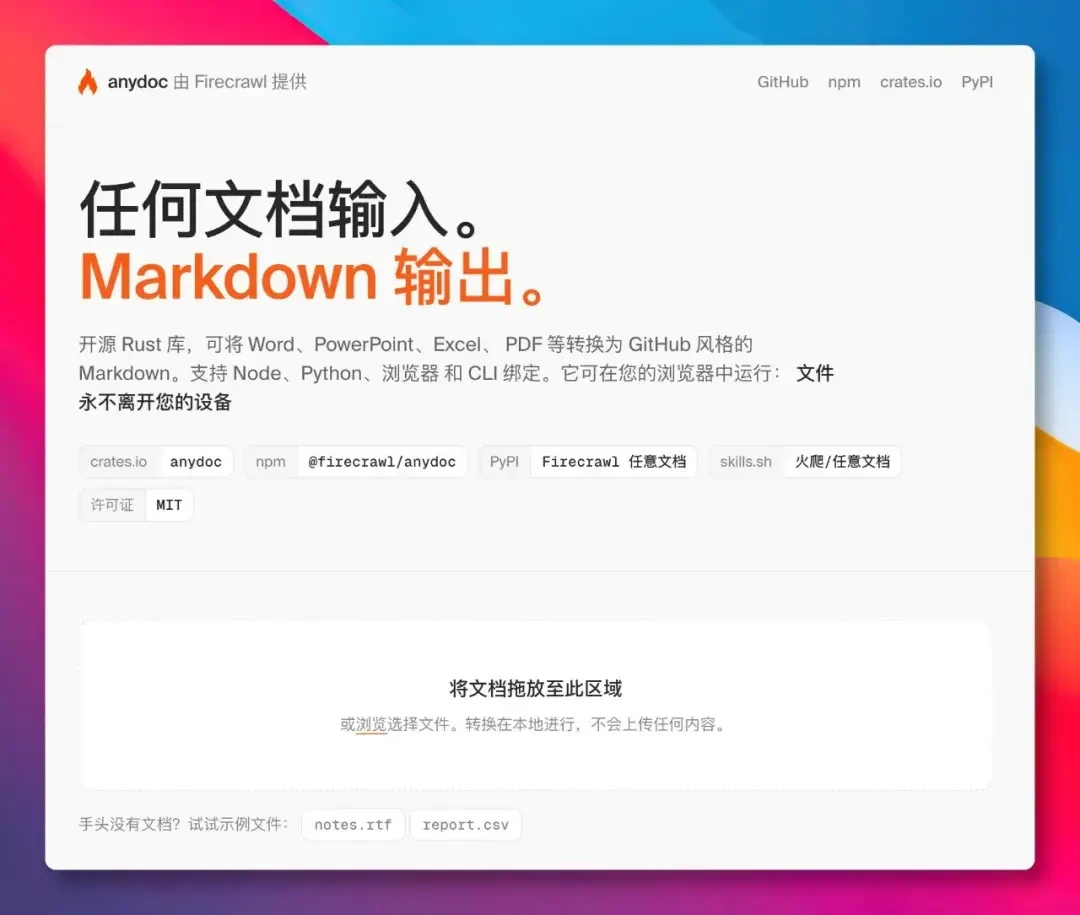
Task: Click the 浏览 link to choose a file
Action: [371, 725]
